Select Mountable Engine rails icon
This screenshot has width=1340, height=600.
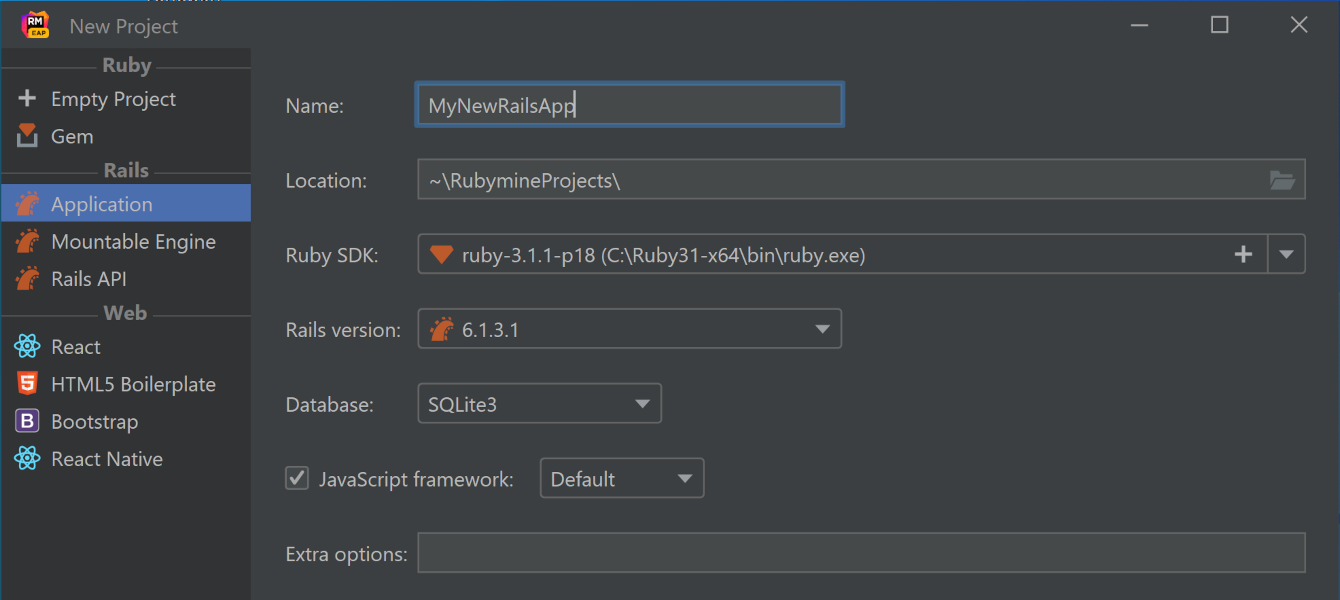[27, 242]
